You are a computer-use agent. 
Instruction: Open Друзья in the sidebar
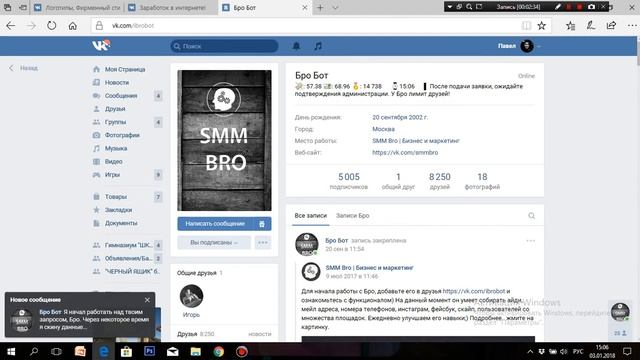[115, 109]
